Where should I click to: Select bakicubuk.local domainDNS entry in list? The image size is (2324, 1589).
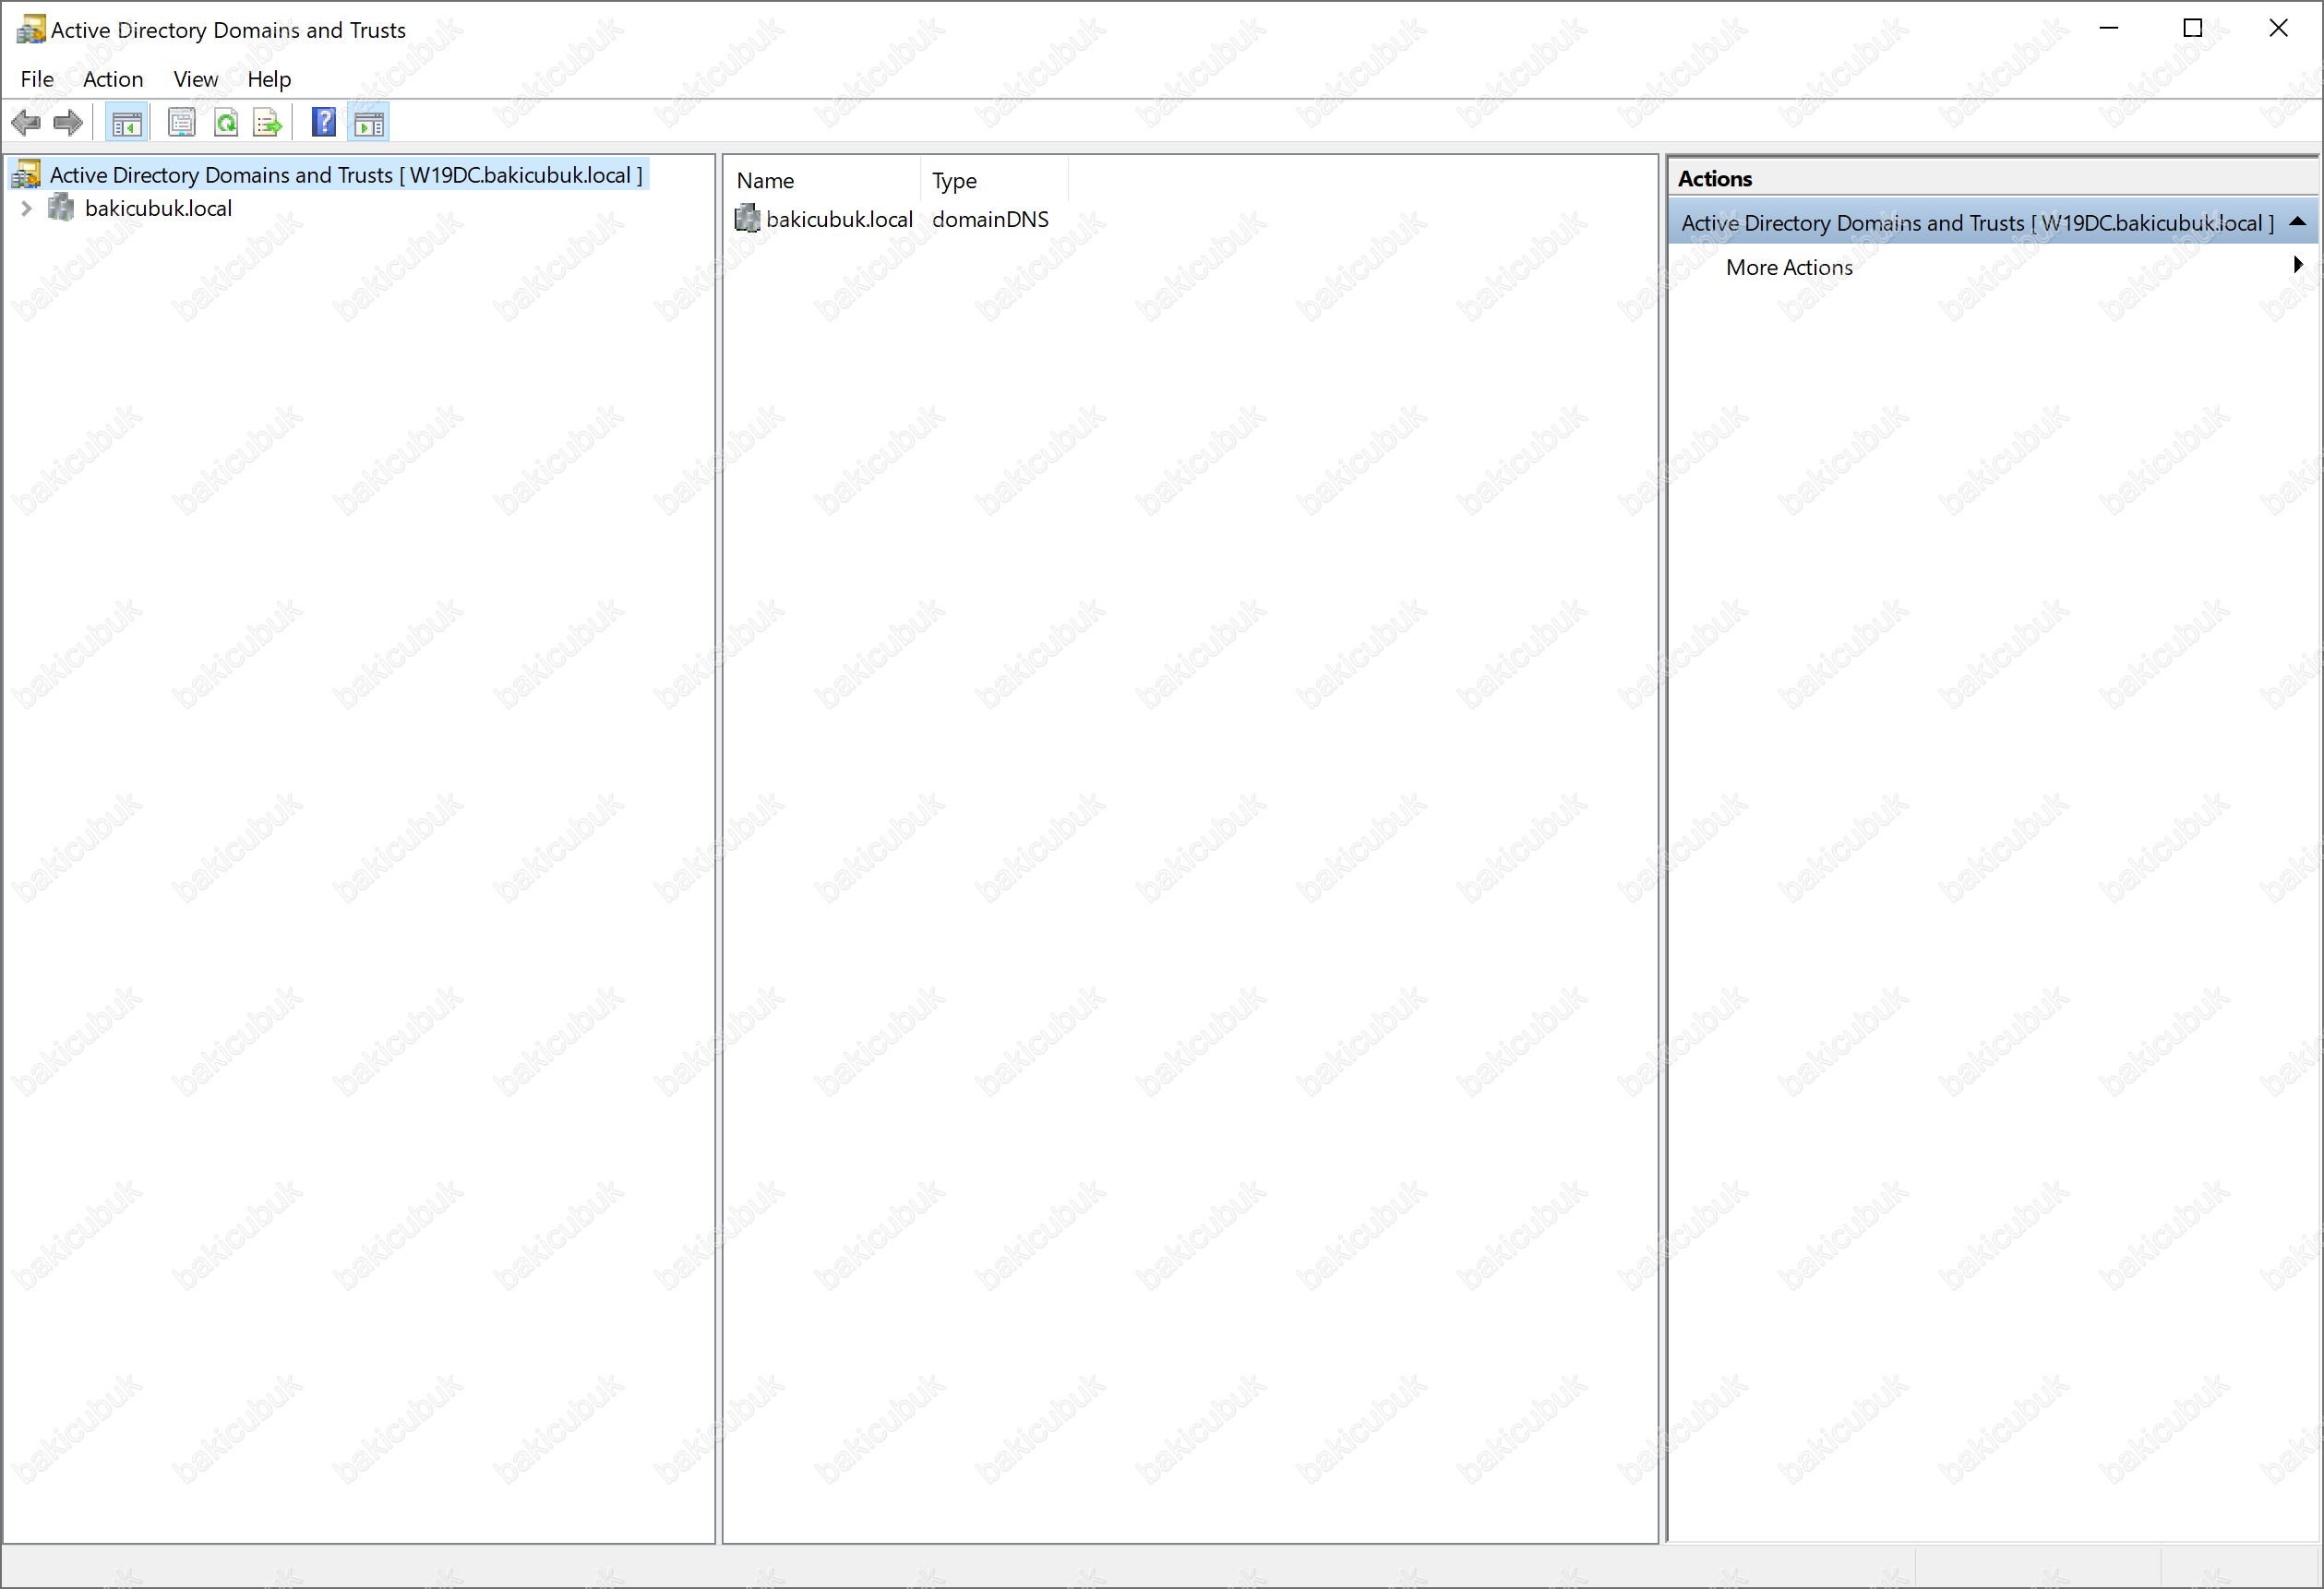tap(838, 219)
